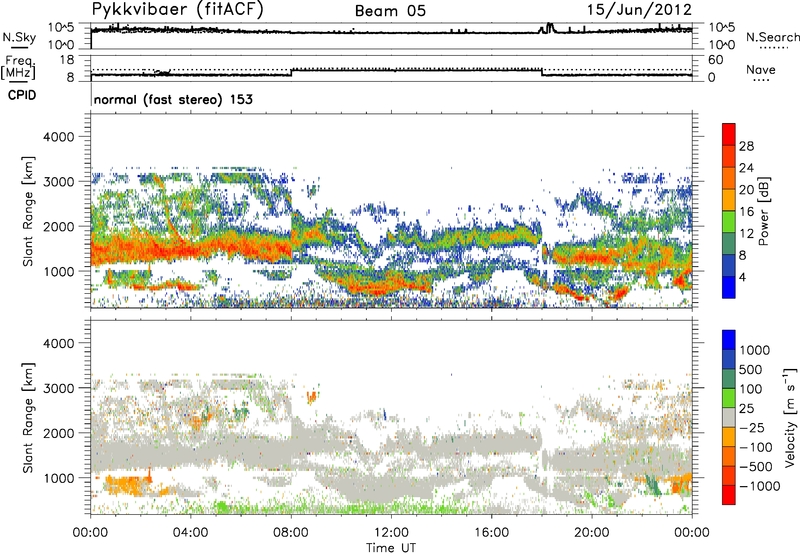Click the gray band of velocity colorbar
Screen dimensions: 800x554
[x=729, y=417]
